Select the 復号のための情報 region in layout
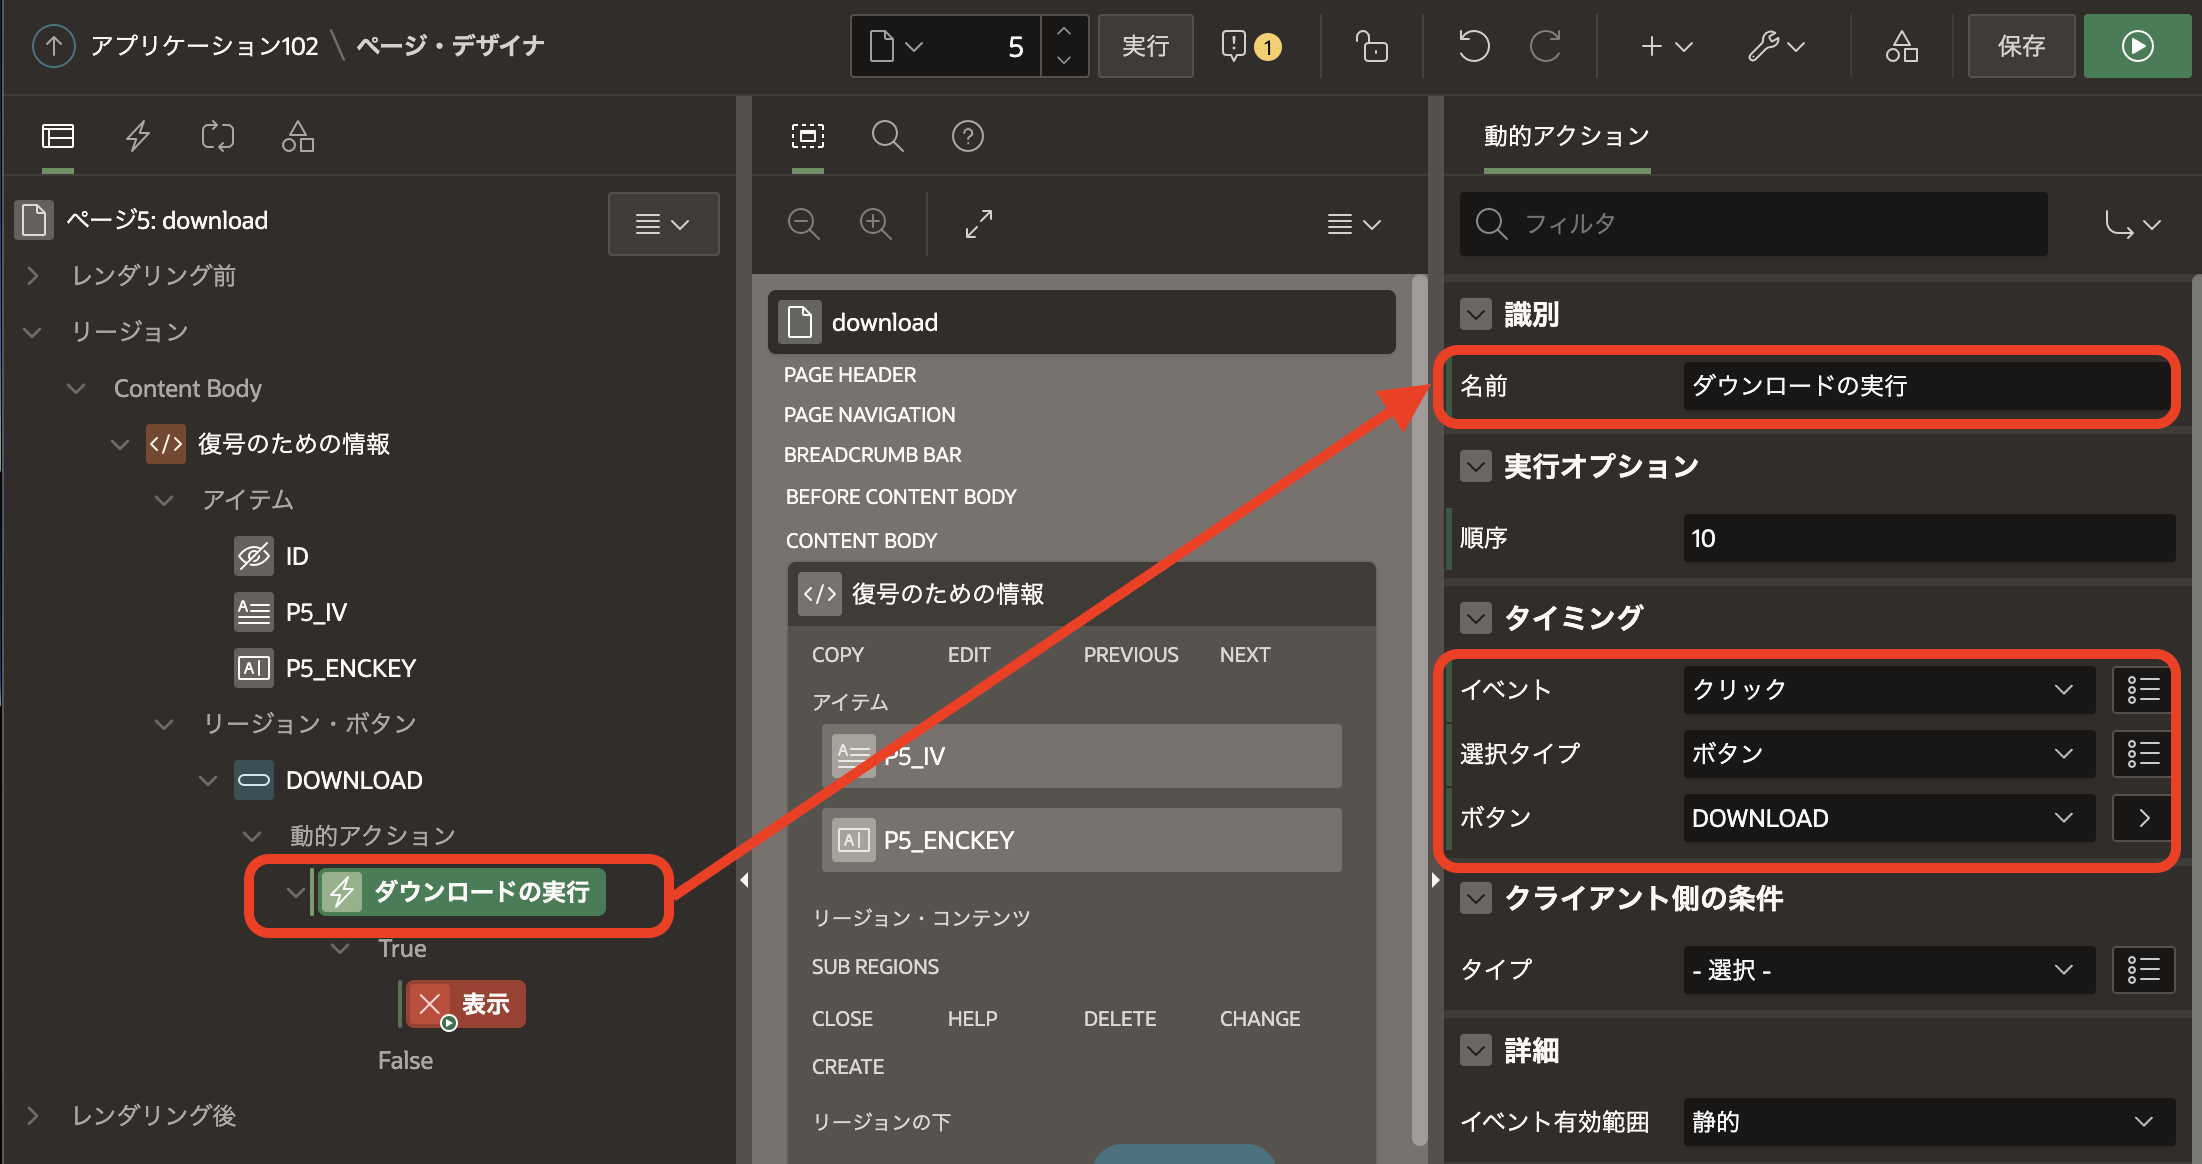2202x1164 pixels. 1081,594
